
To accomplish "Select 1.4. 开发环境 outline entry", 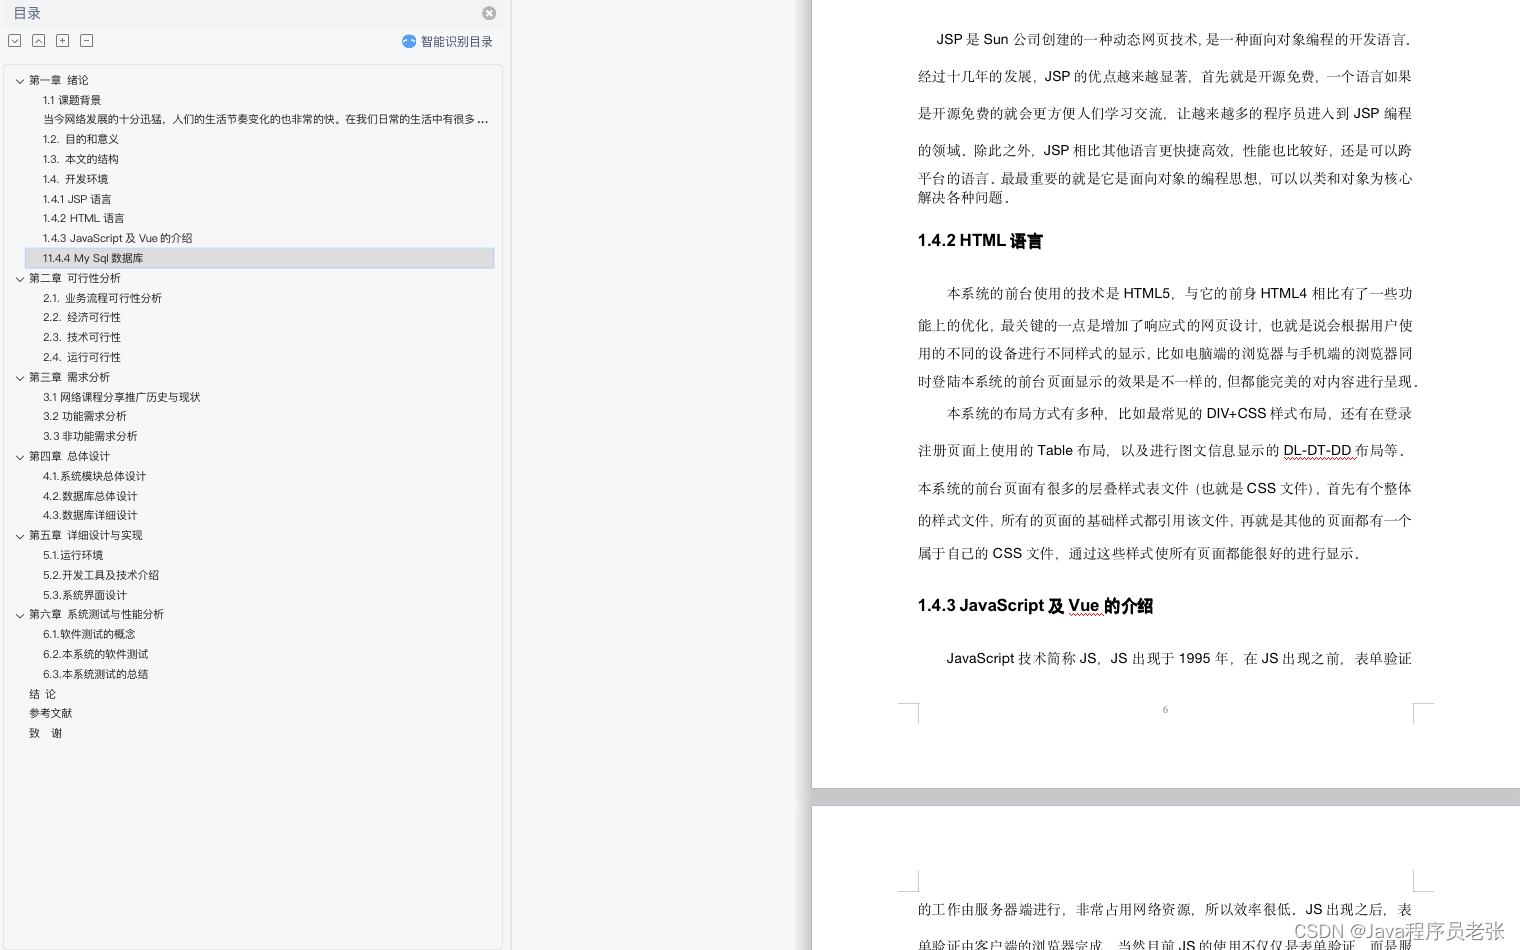I will [x=75, y=179].
